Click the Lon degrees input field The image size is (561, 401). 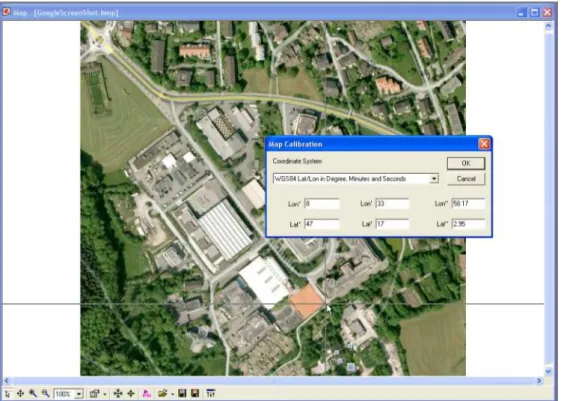point(322,204)
